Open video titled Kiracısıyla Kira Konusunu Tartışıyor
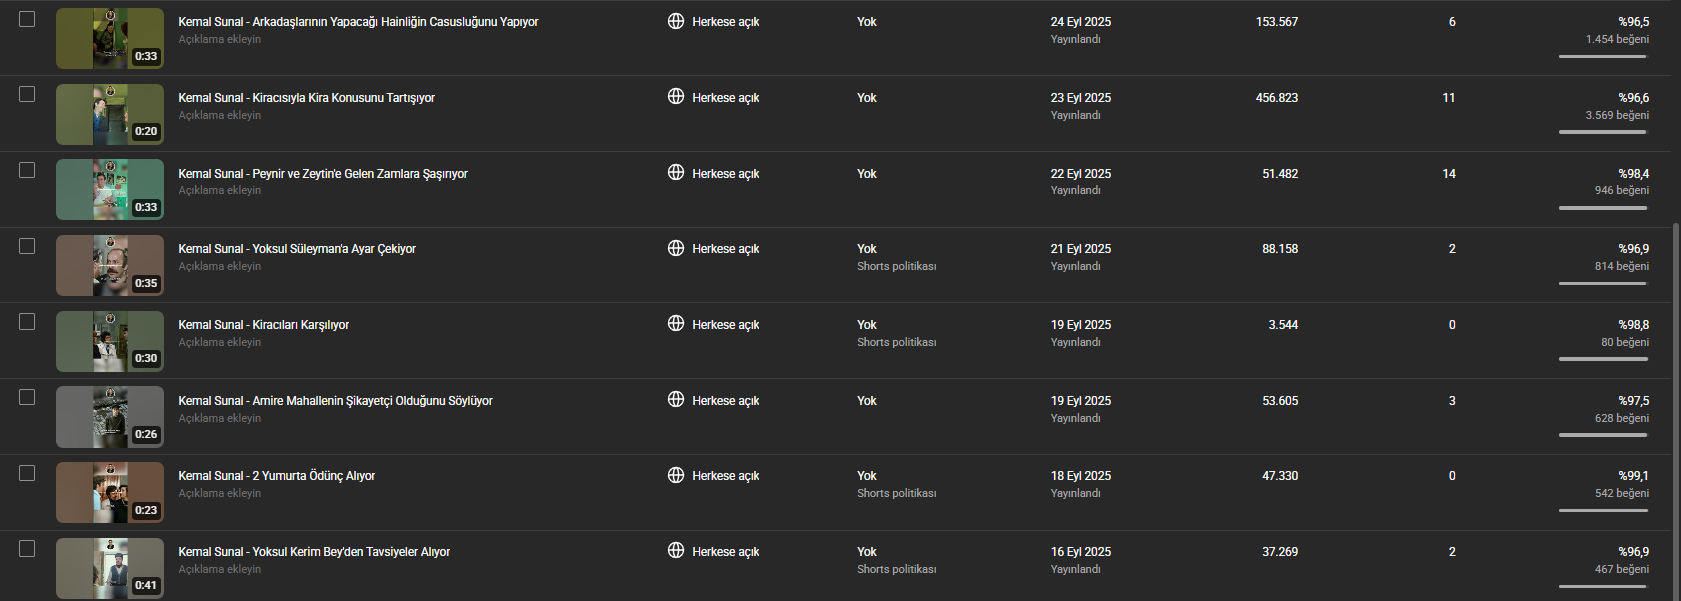Viewport: 1681px width, 601px height. [306, 98]
